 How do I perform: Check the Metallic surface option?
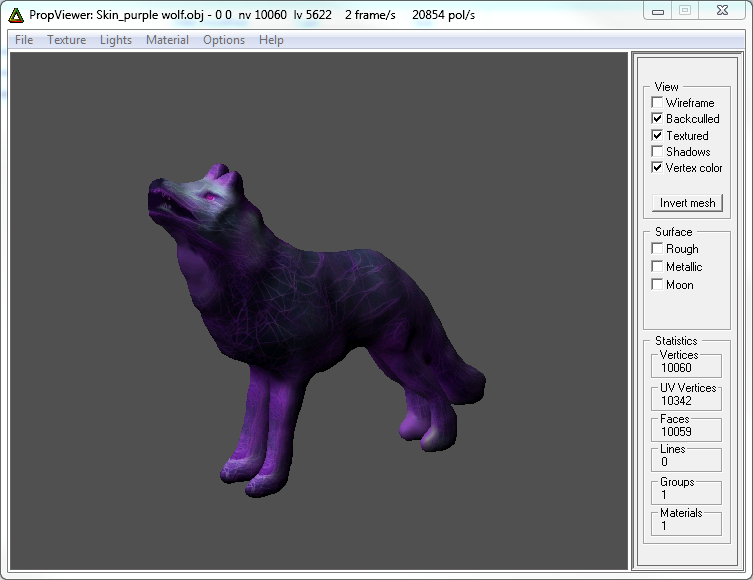click(x=657, y=267)
